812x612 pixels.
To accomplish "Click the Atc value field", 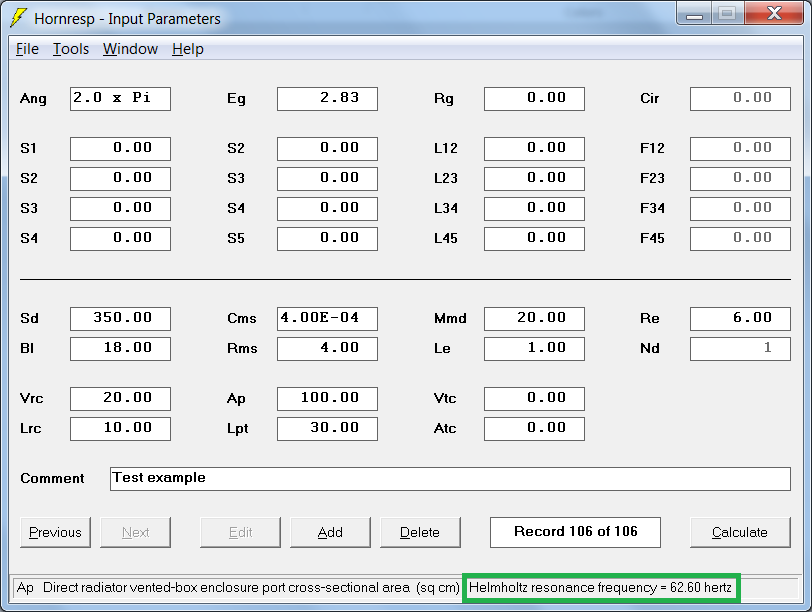I will click(x=534, y=429).
